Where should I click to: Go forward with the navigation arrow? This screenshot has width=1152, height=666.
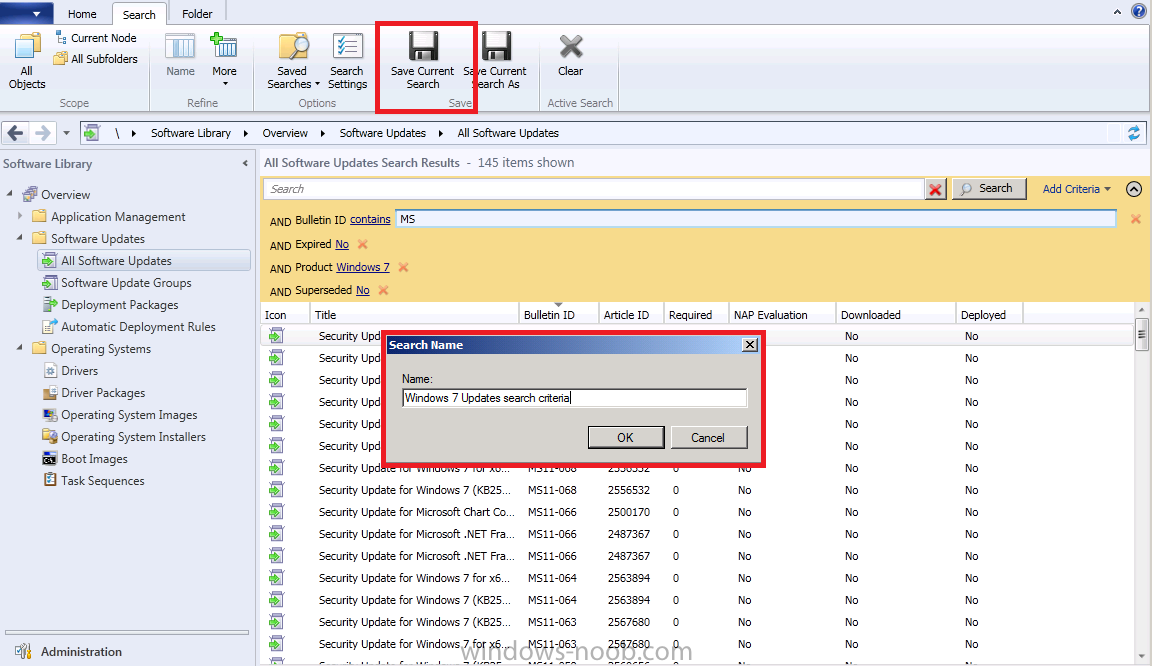point(43,133)
